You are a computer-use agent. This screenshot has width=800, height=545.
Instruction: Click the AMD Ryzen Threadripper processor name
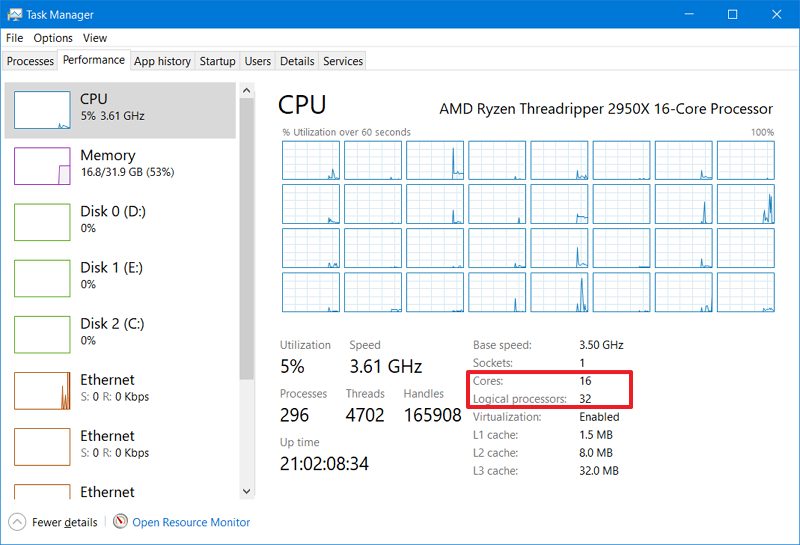click(x=606, y=109)
